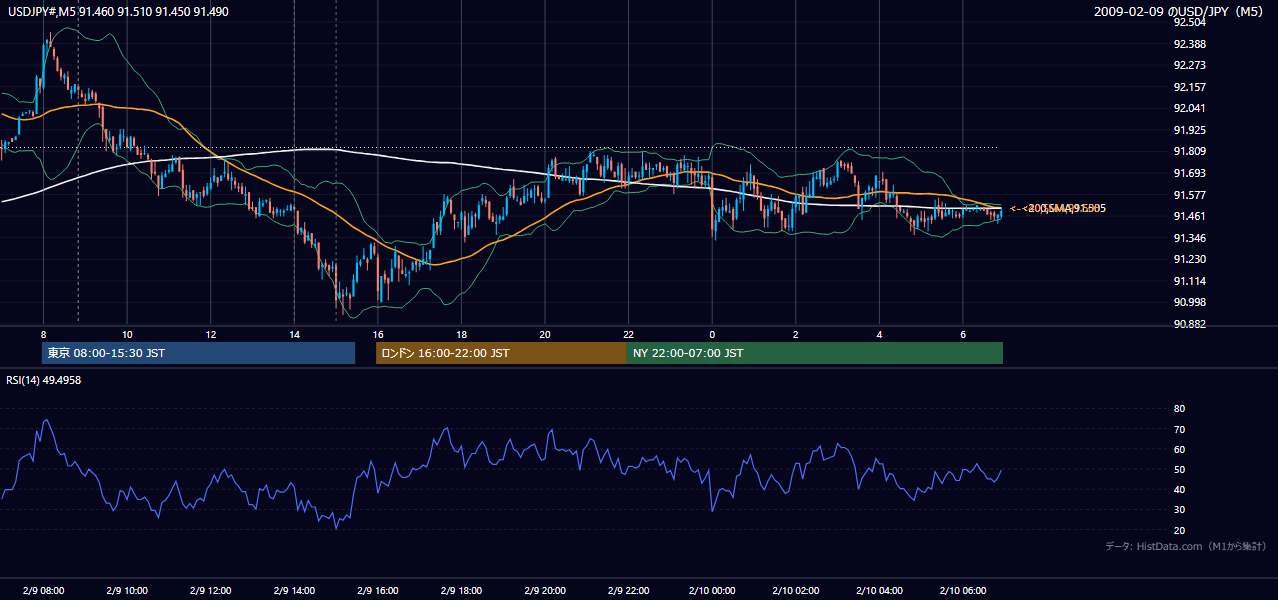Click the 92.157 price axis label
The height and width of the screenshot is (600, 1278).
[x=1189, y=87]
